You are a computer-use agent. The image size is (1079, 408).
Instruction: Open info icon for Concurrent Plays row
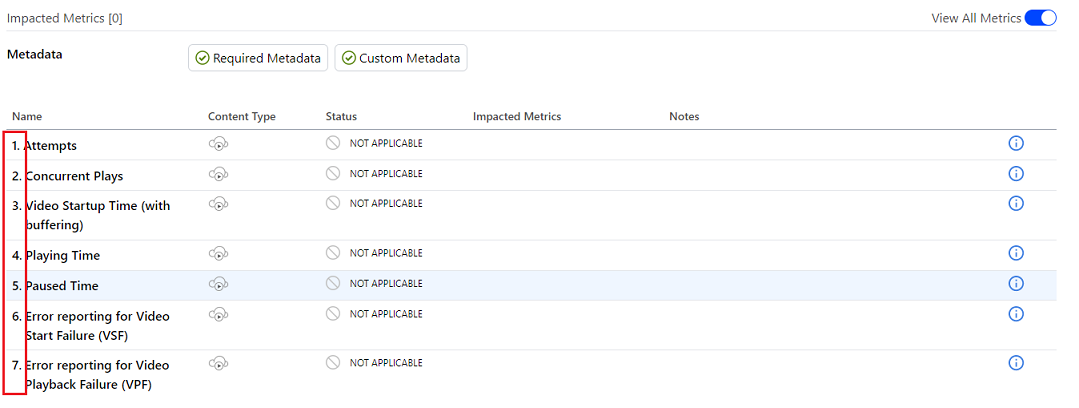click(x=1016, y=174)
